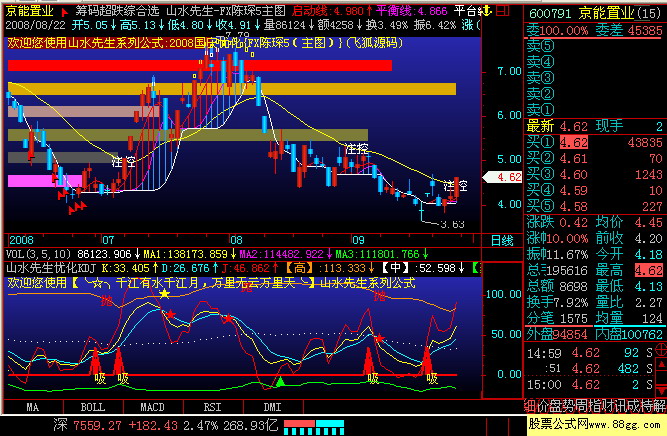This screenshot has height=436, width=667.
Task: Click the magenta support band on chart
Action: (x=45, y=181)
